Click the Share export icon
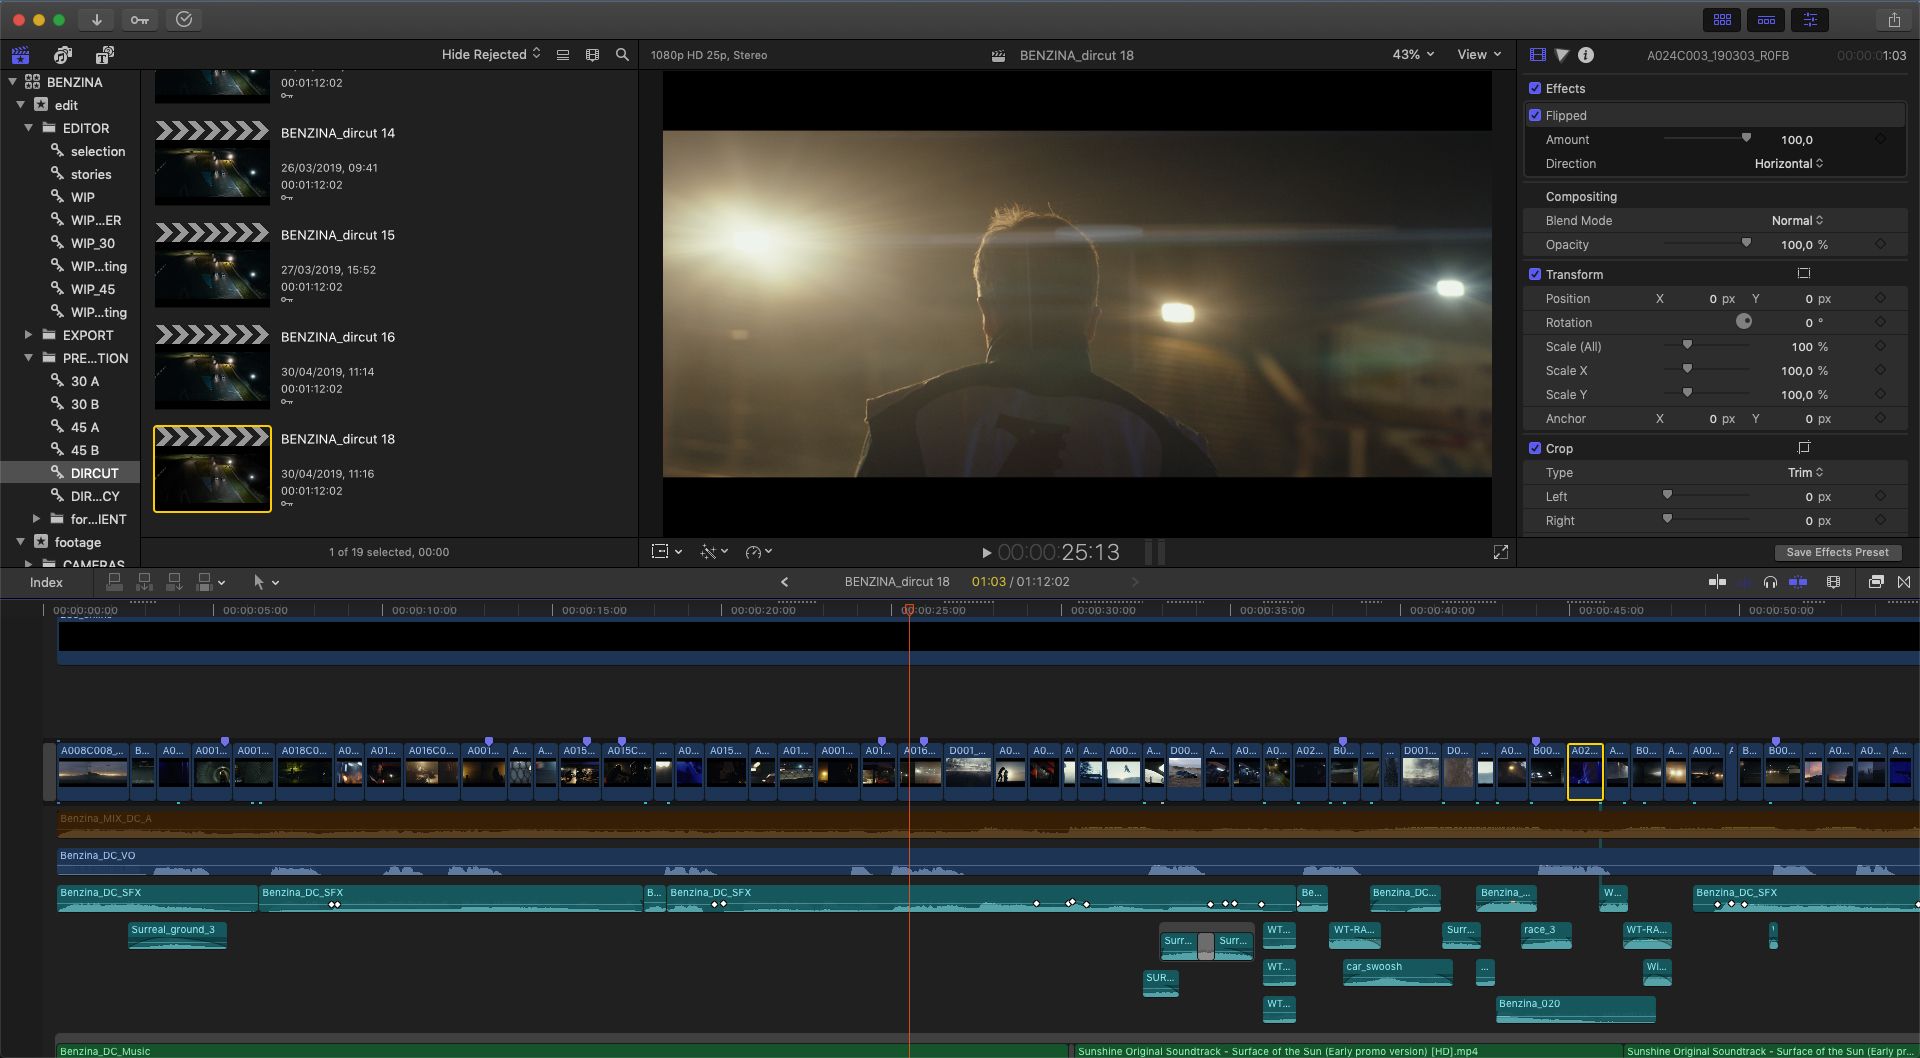This screenshot has width=1920, height=1058. point(1894,19)
